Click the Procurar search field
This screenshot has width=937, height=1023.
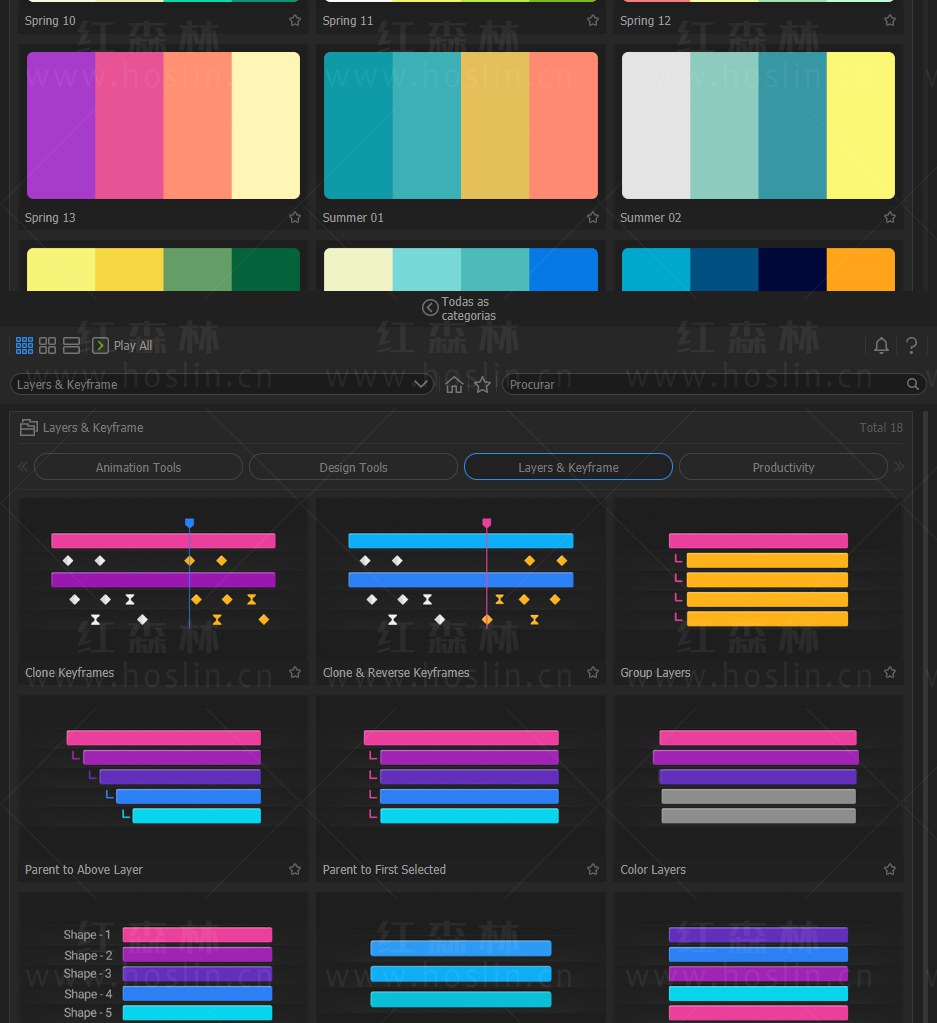(705, 384)
